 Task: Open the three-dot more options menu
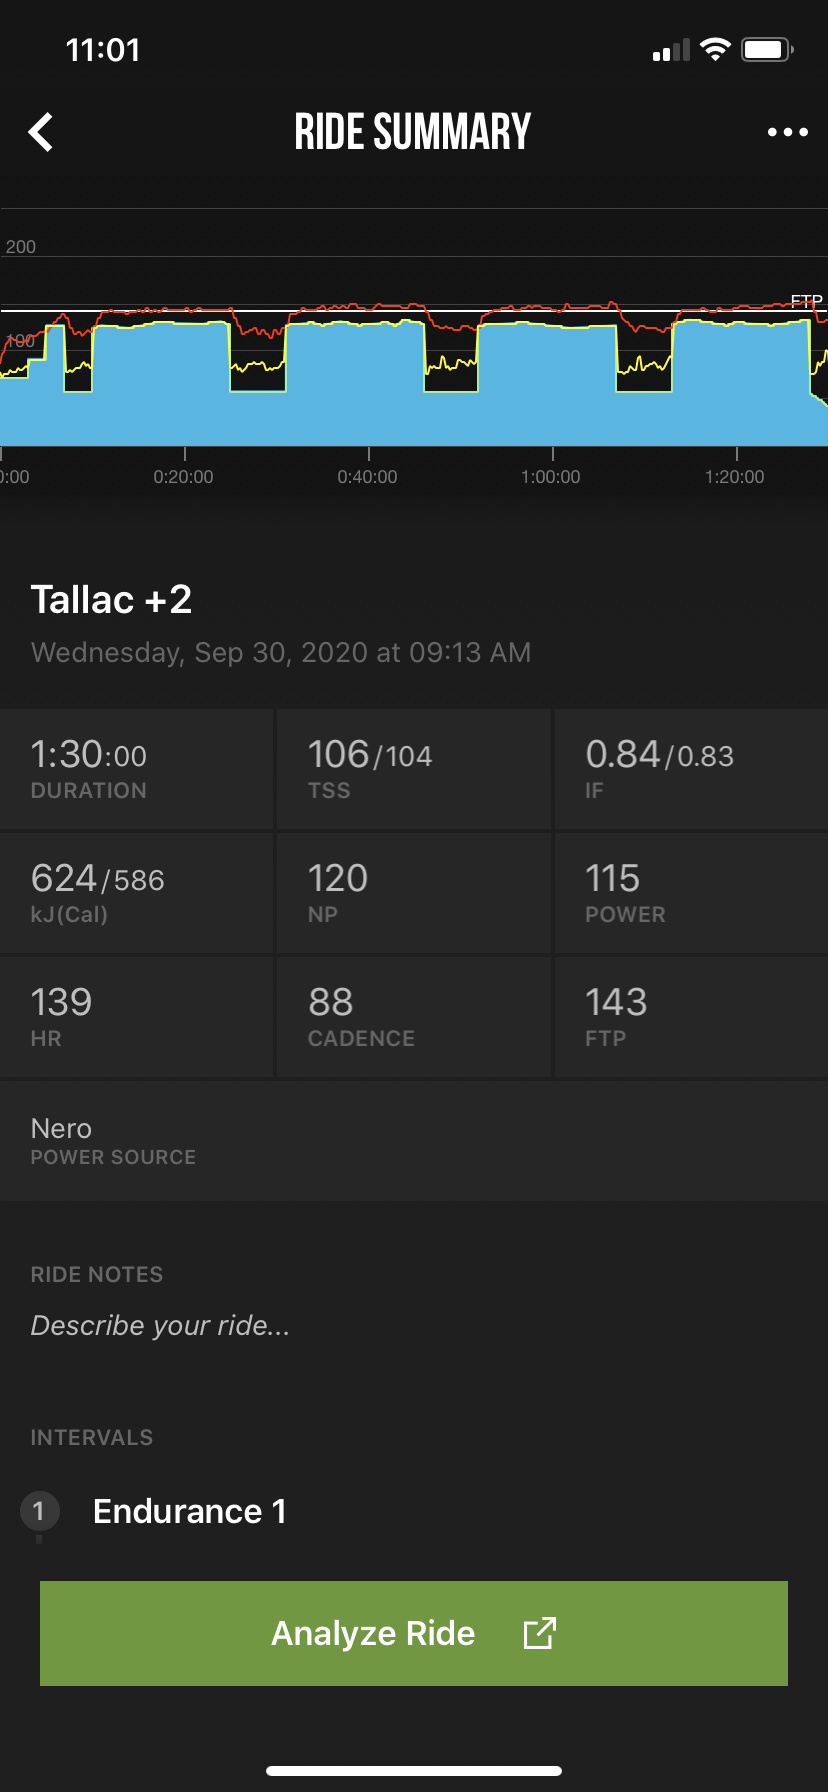pos(787,132)
